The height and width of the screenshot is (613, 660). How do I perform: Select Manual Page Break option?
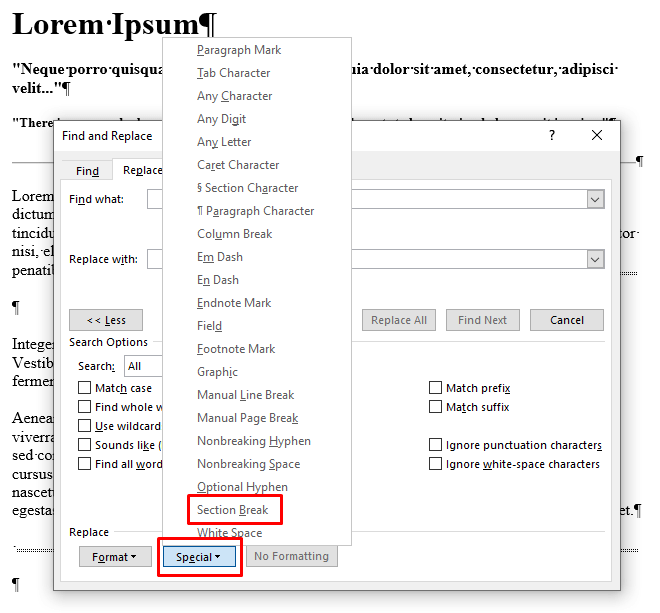(x=248, y=418)
